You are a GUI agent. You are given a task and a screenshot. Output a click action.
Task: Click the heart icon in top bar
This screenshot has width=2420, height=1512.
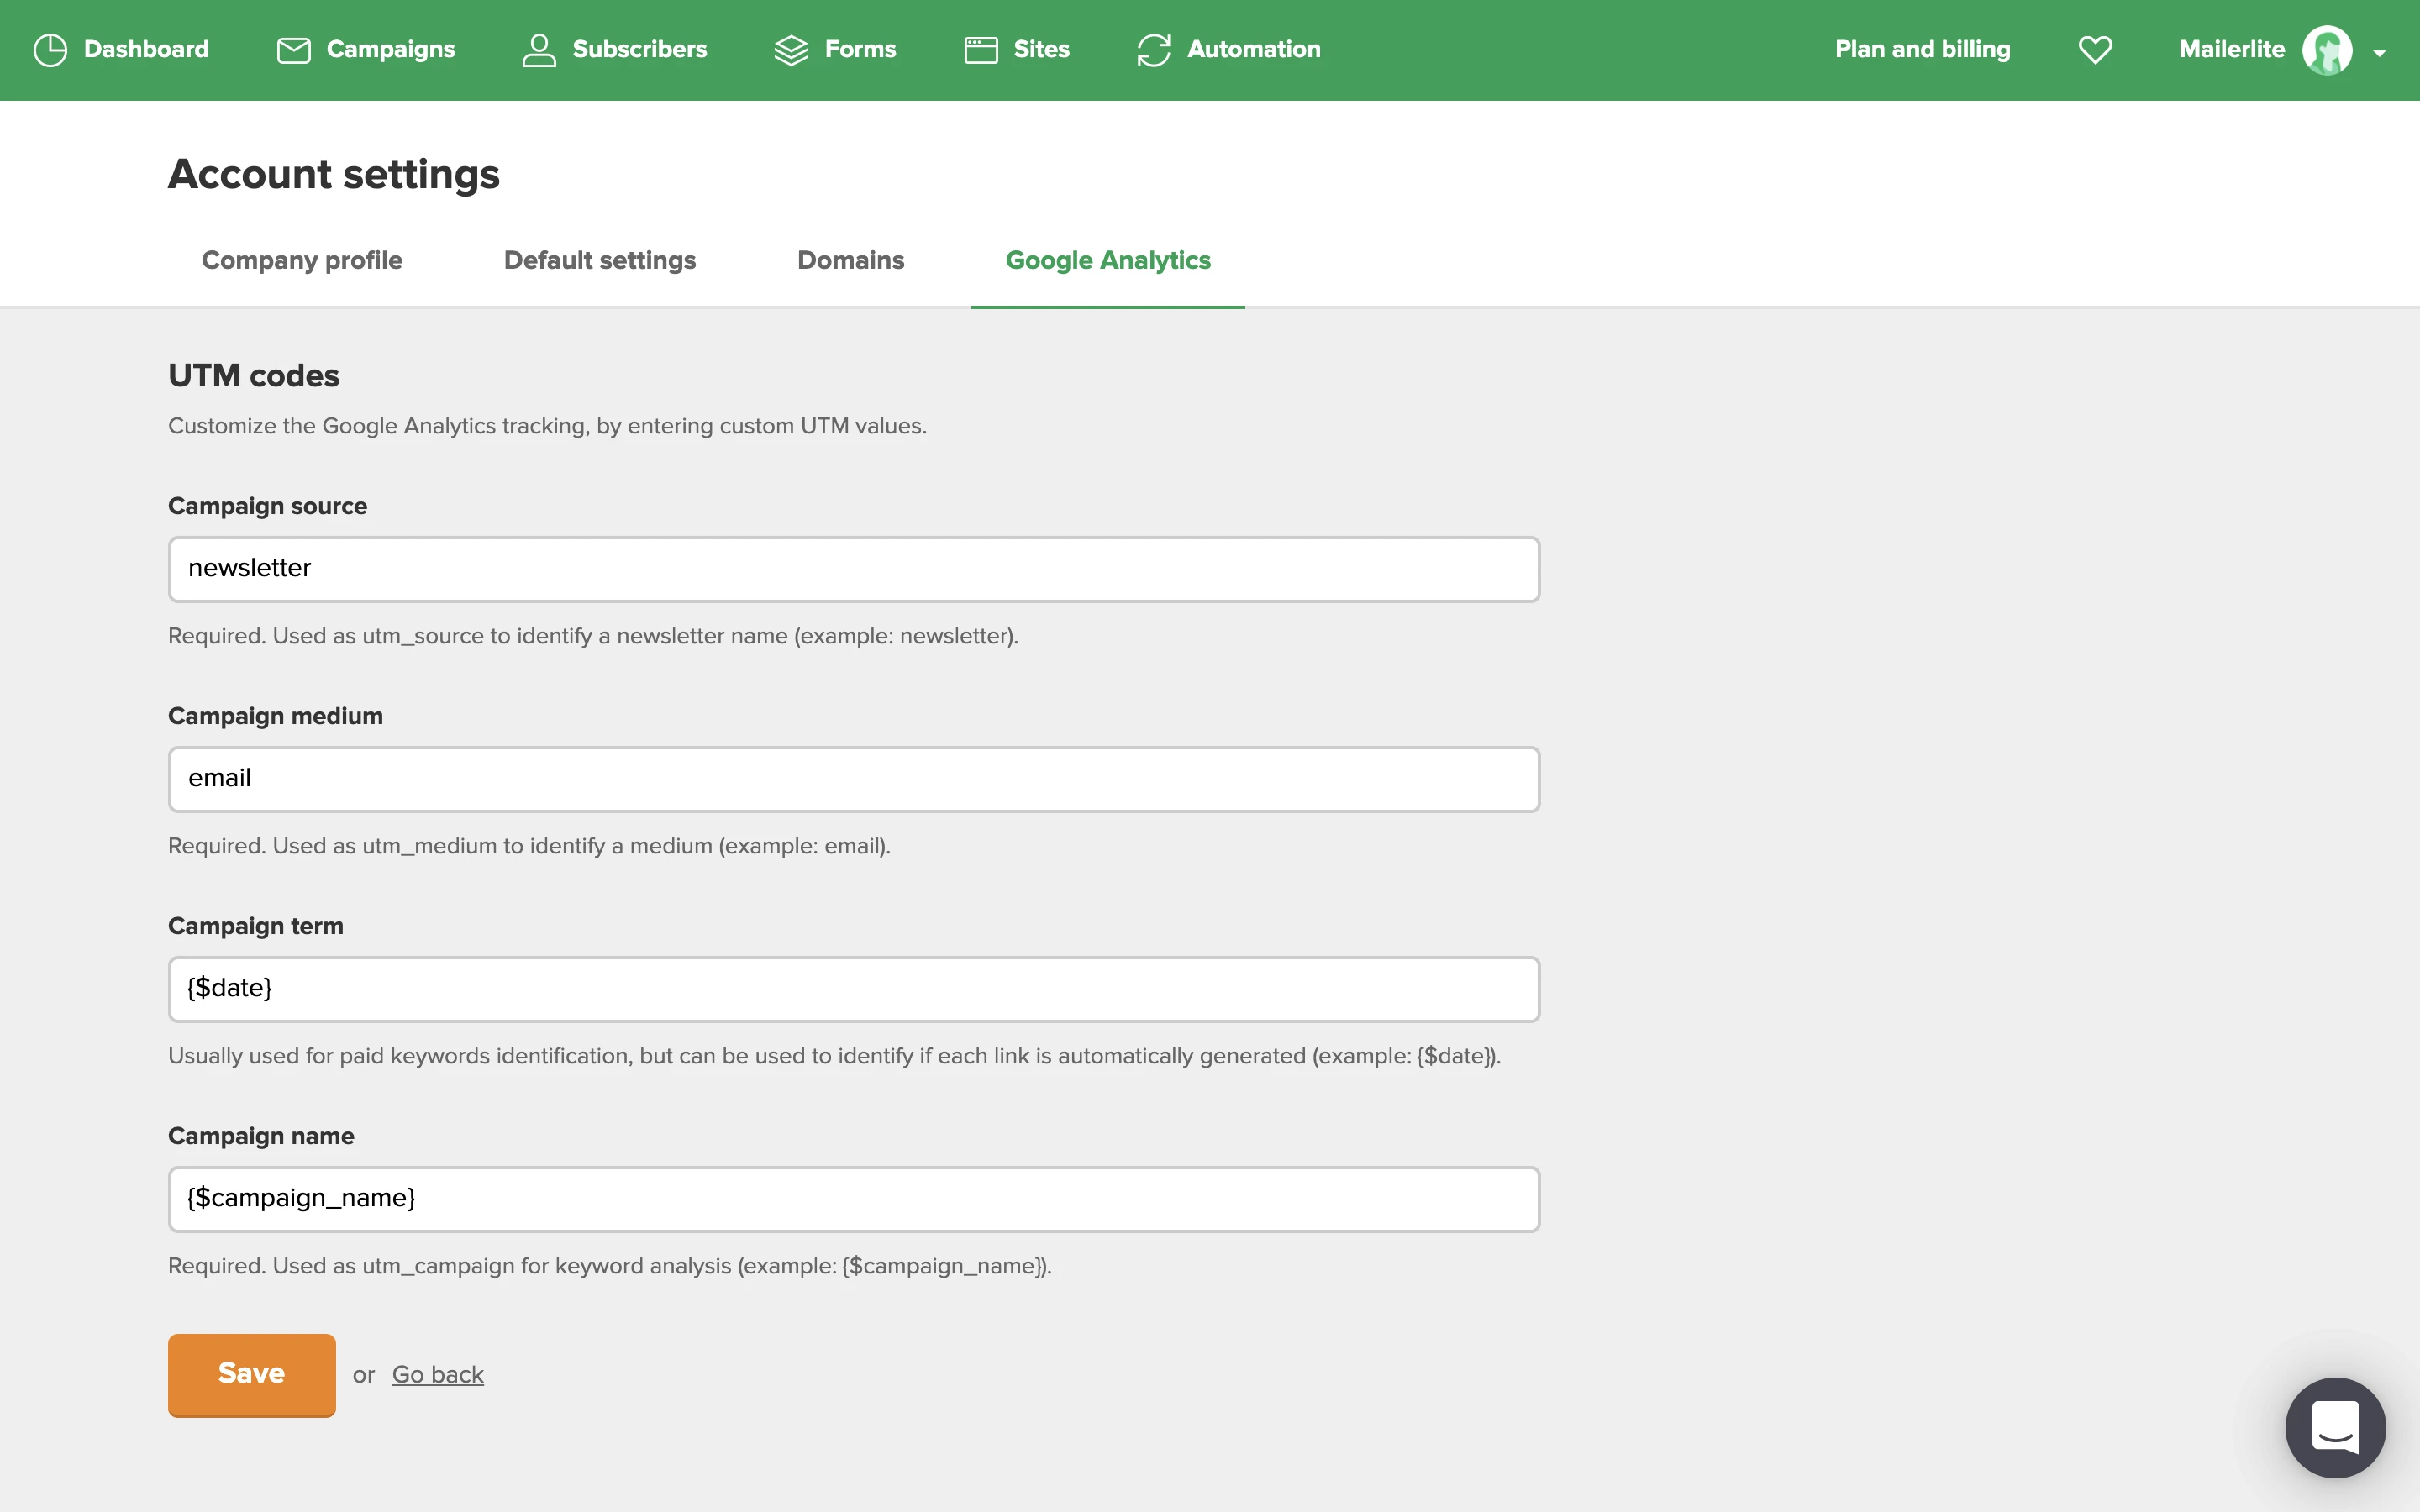click(x=2095, y=50)
